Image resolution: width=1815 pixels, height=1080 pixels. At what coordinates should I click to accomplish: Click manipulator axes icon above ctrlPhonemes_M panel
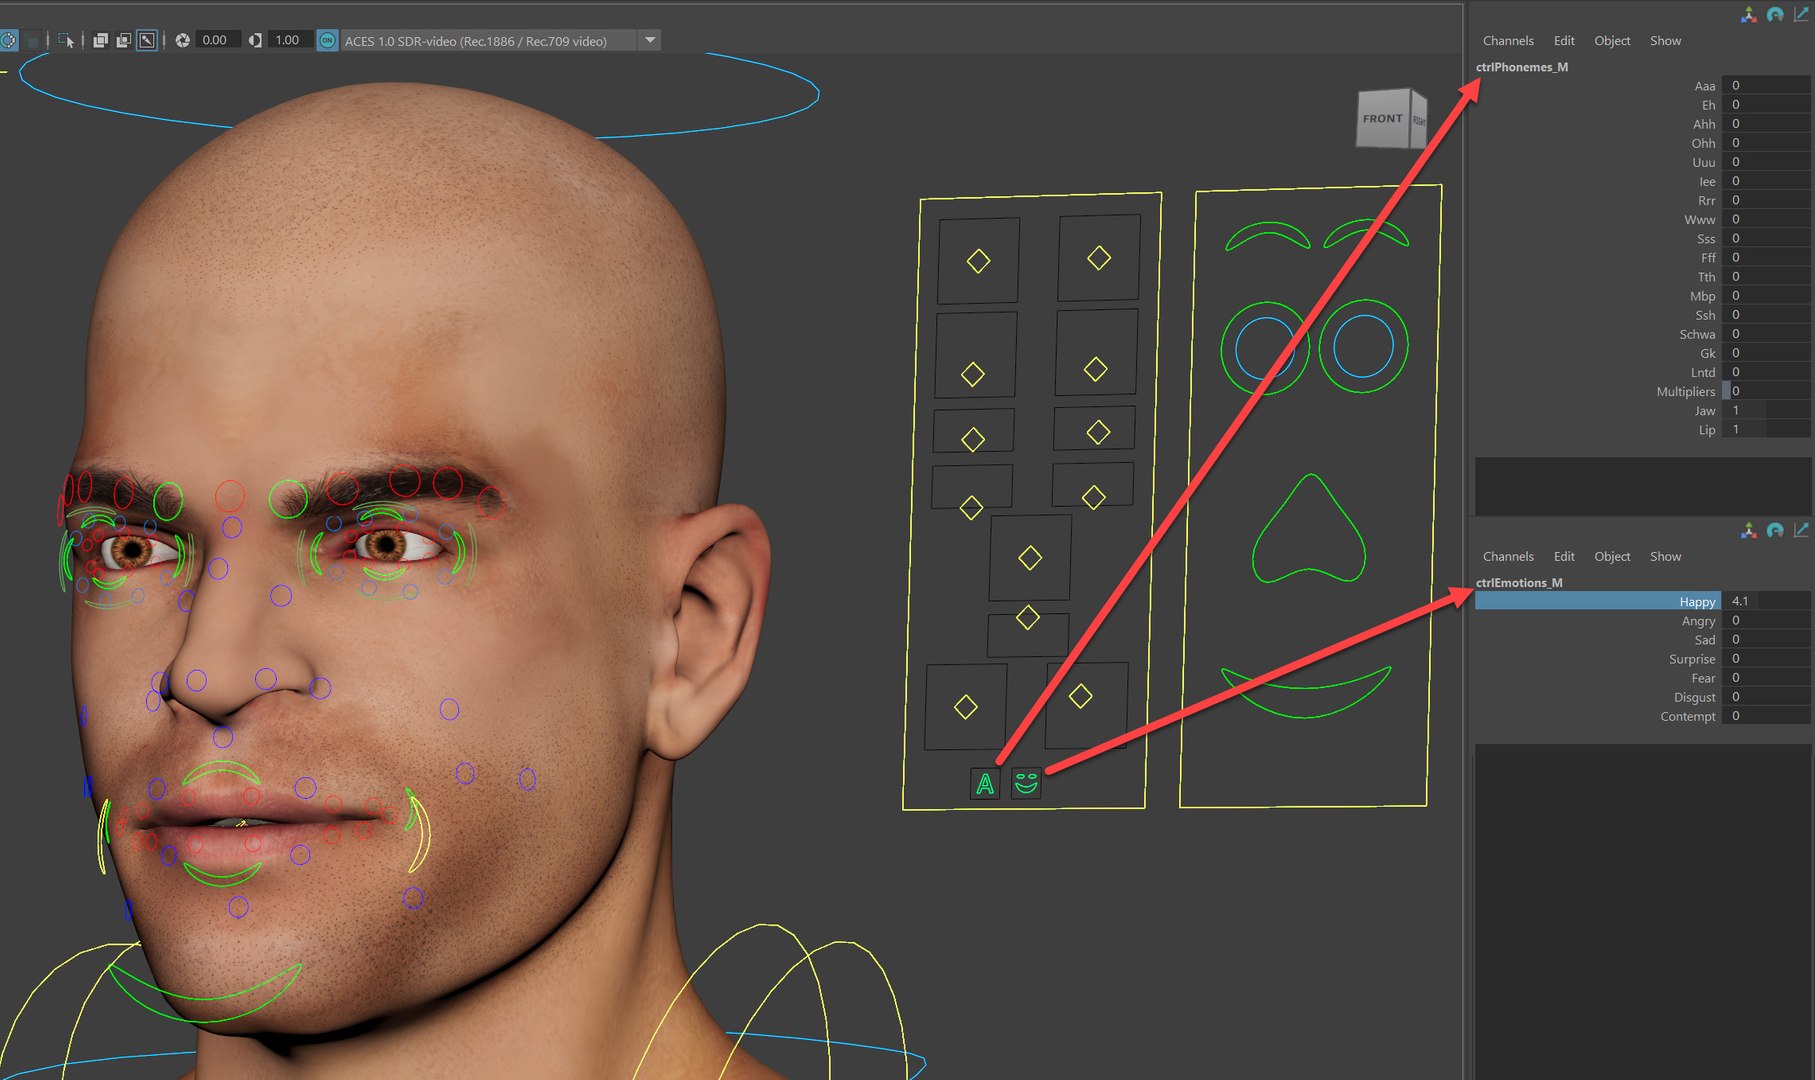pyautogui.click(x=1748, y=14)
